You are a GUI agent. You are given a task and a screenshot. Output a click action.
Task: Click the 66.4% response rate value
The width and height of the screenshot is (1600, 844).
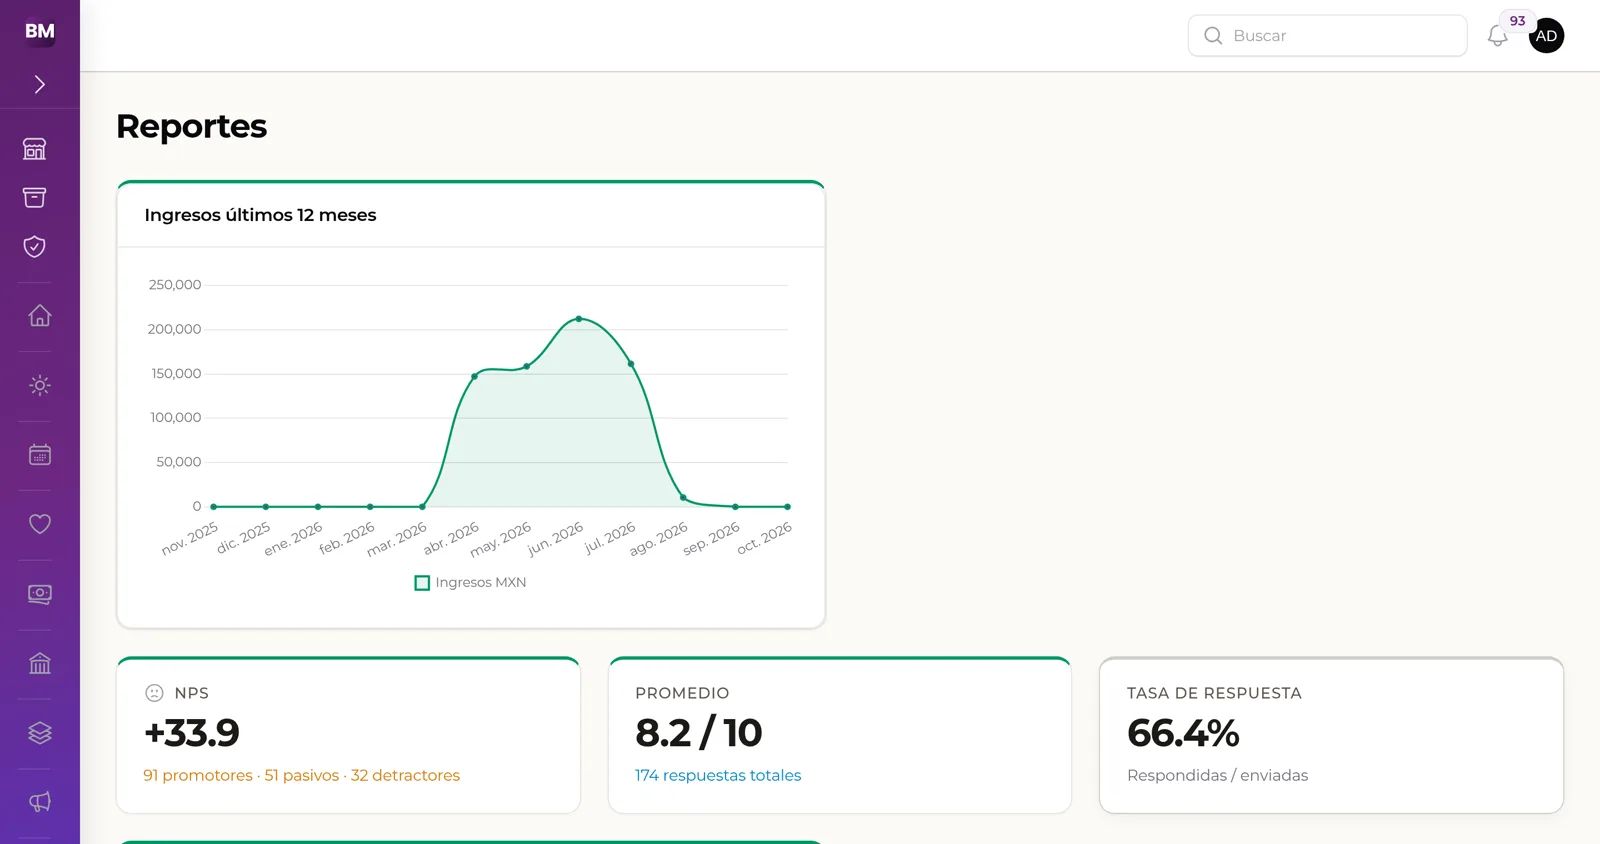point(1183,733)
